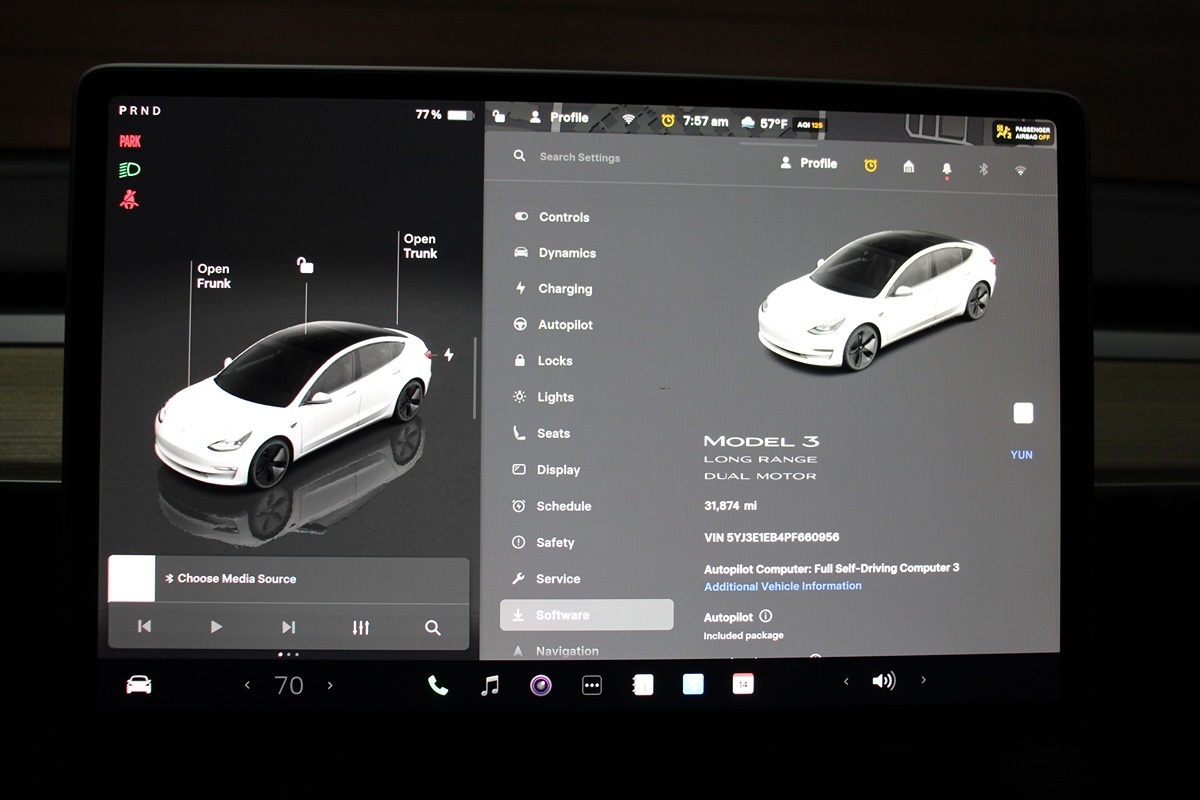The height and width of the screenshot is (800, 1200).
Task: Open Additional Vehicle Information link
Action: [782, 586]
